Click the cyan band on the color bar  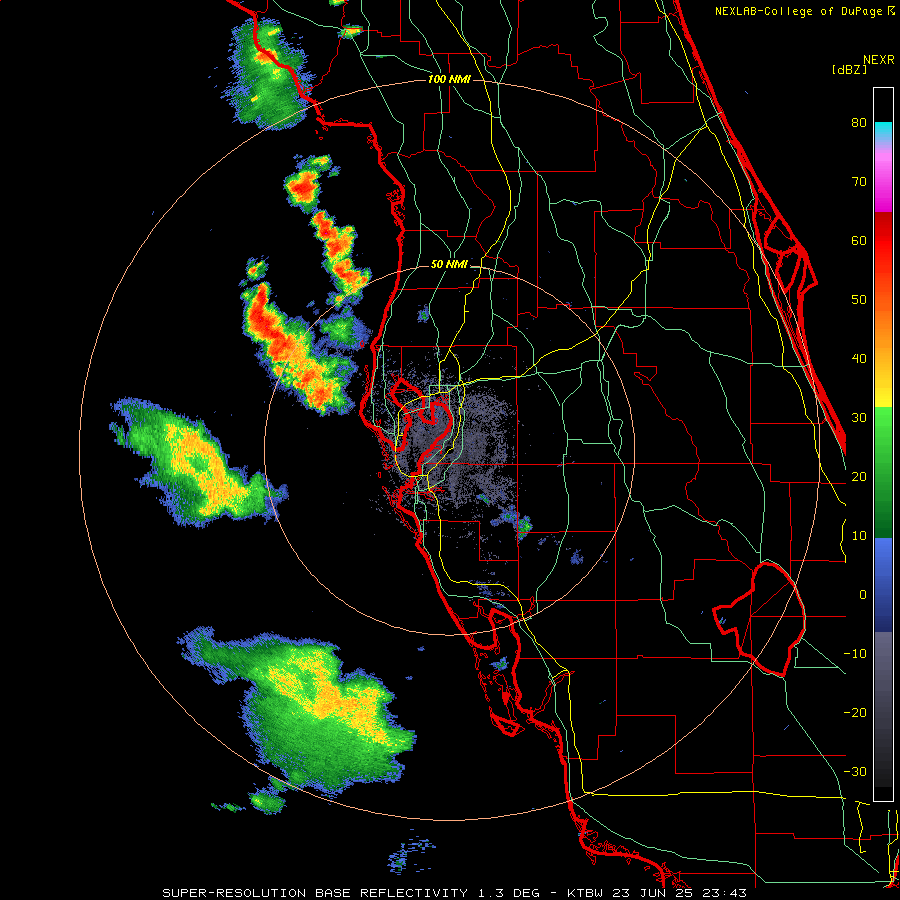click(883, 132)
